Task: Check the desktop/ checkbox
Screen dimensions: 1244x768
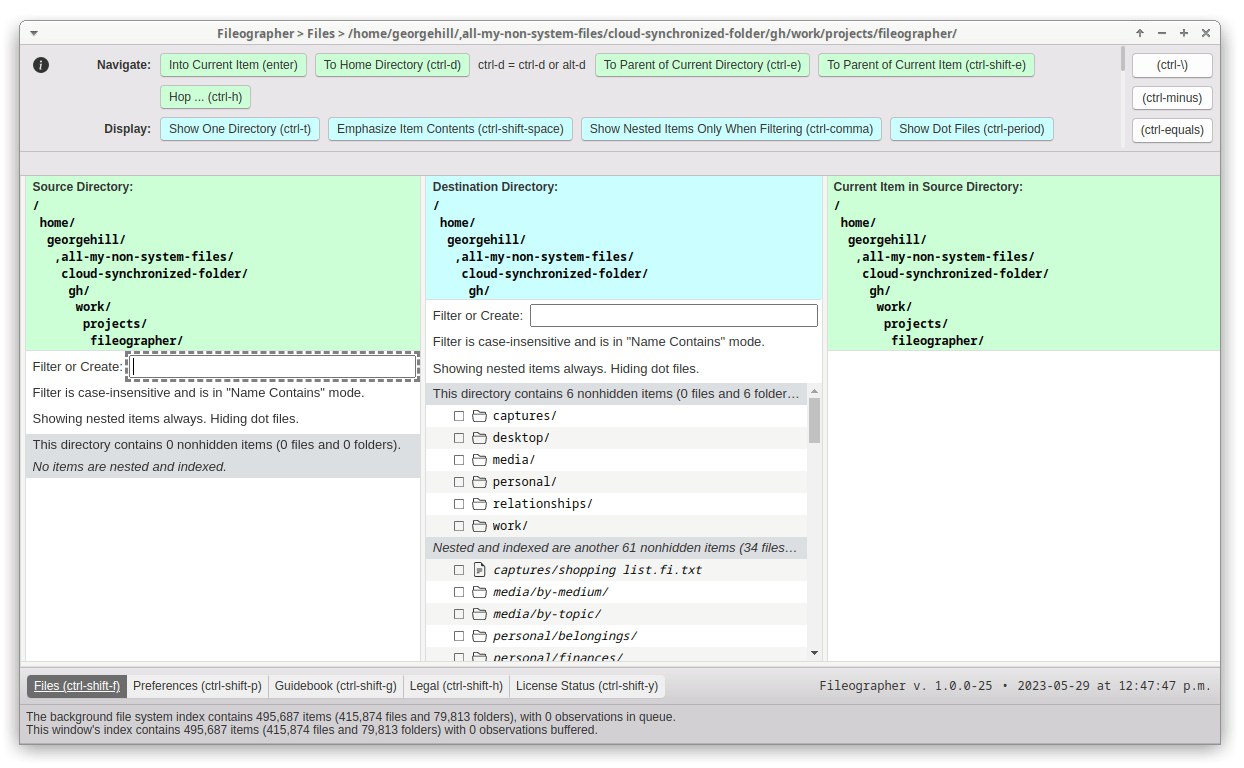Action: (x=459, y=438)
